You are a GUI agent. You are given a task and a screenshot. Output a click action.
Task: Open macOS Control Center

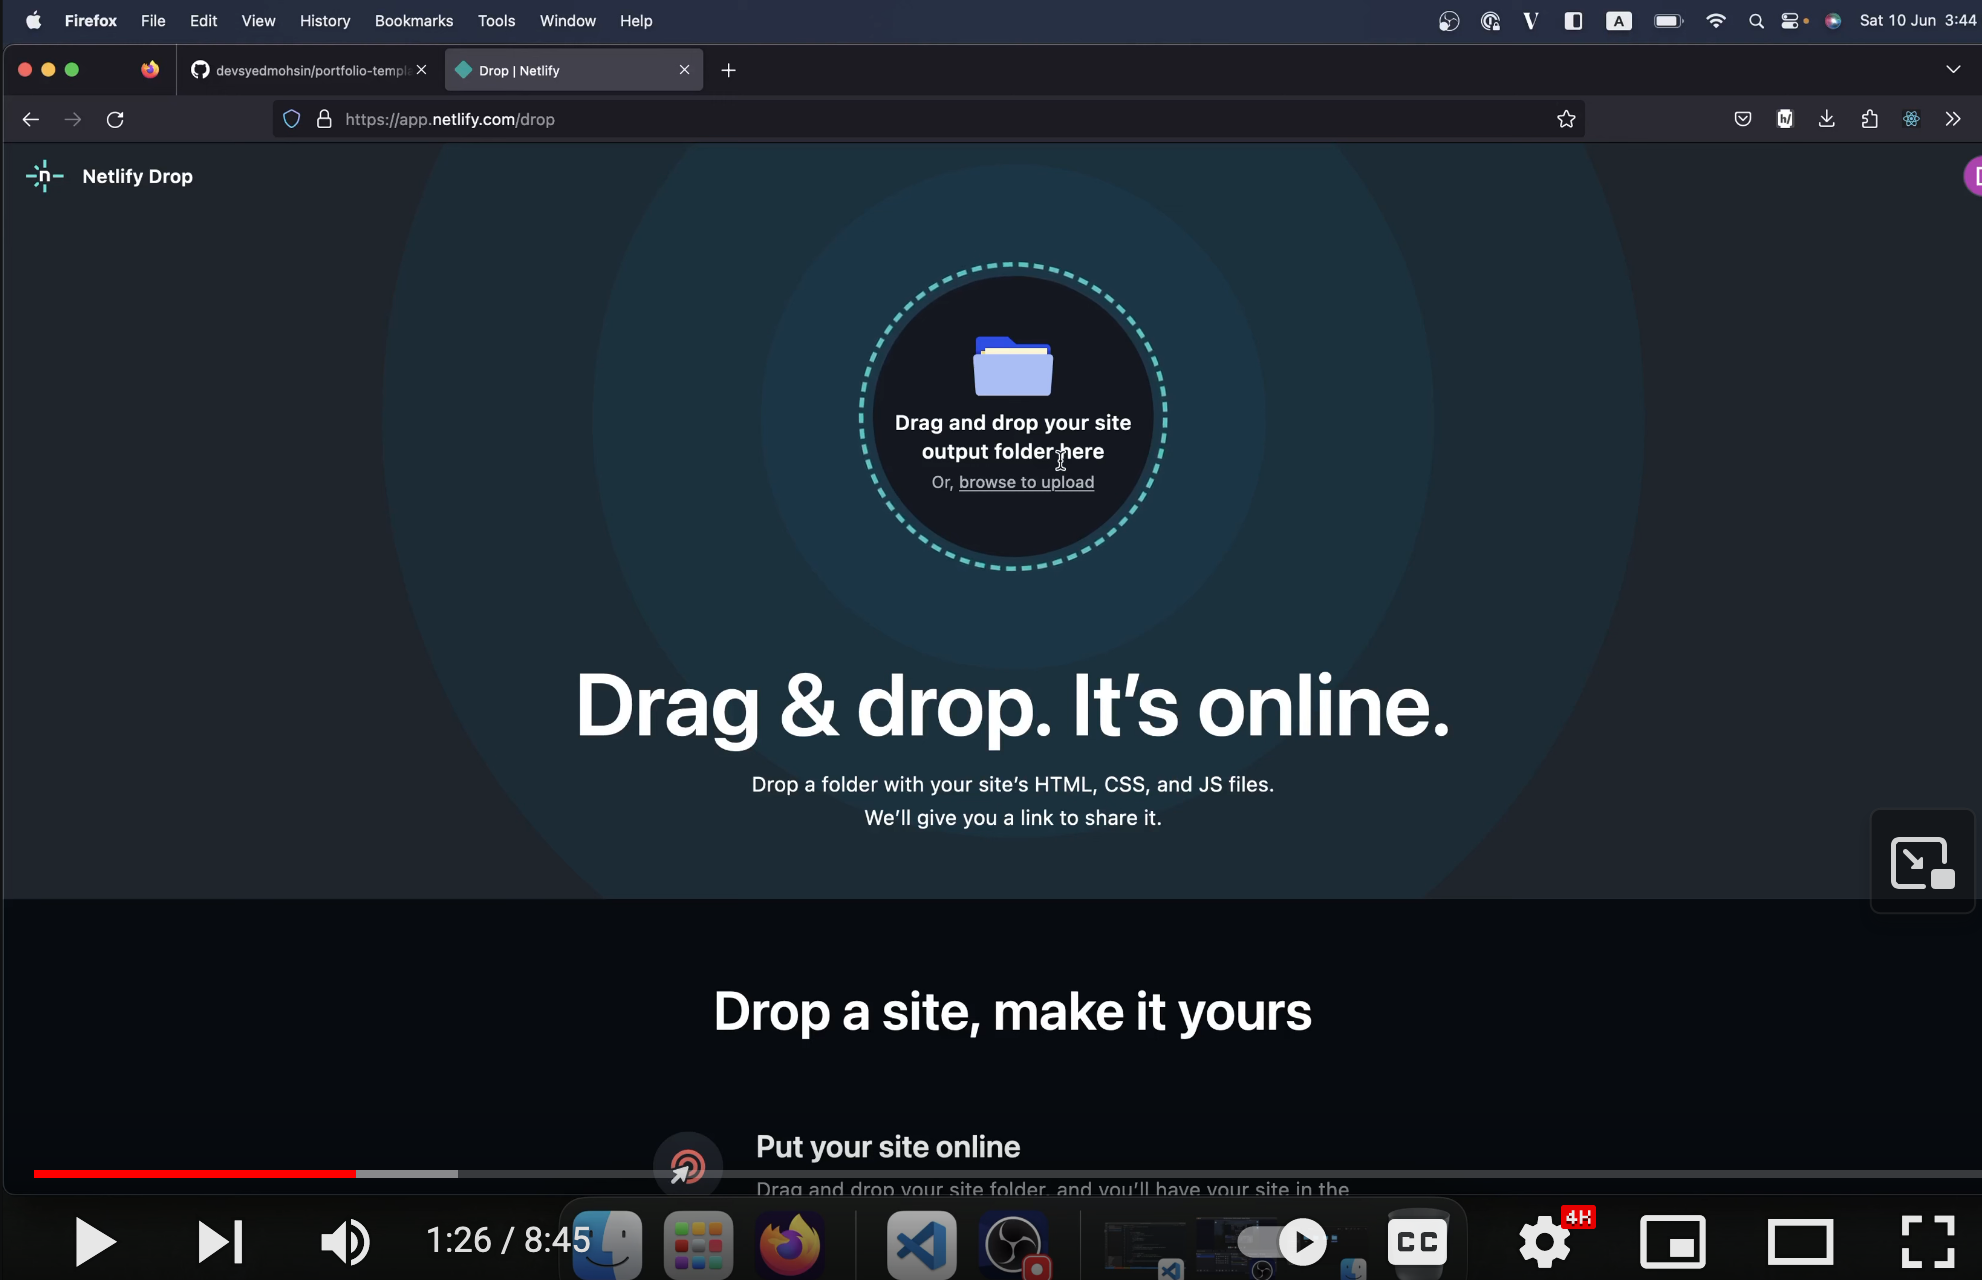point(1791,21)
